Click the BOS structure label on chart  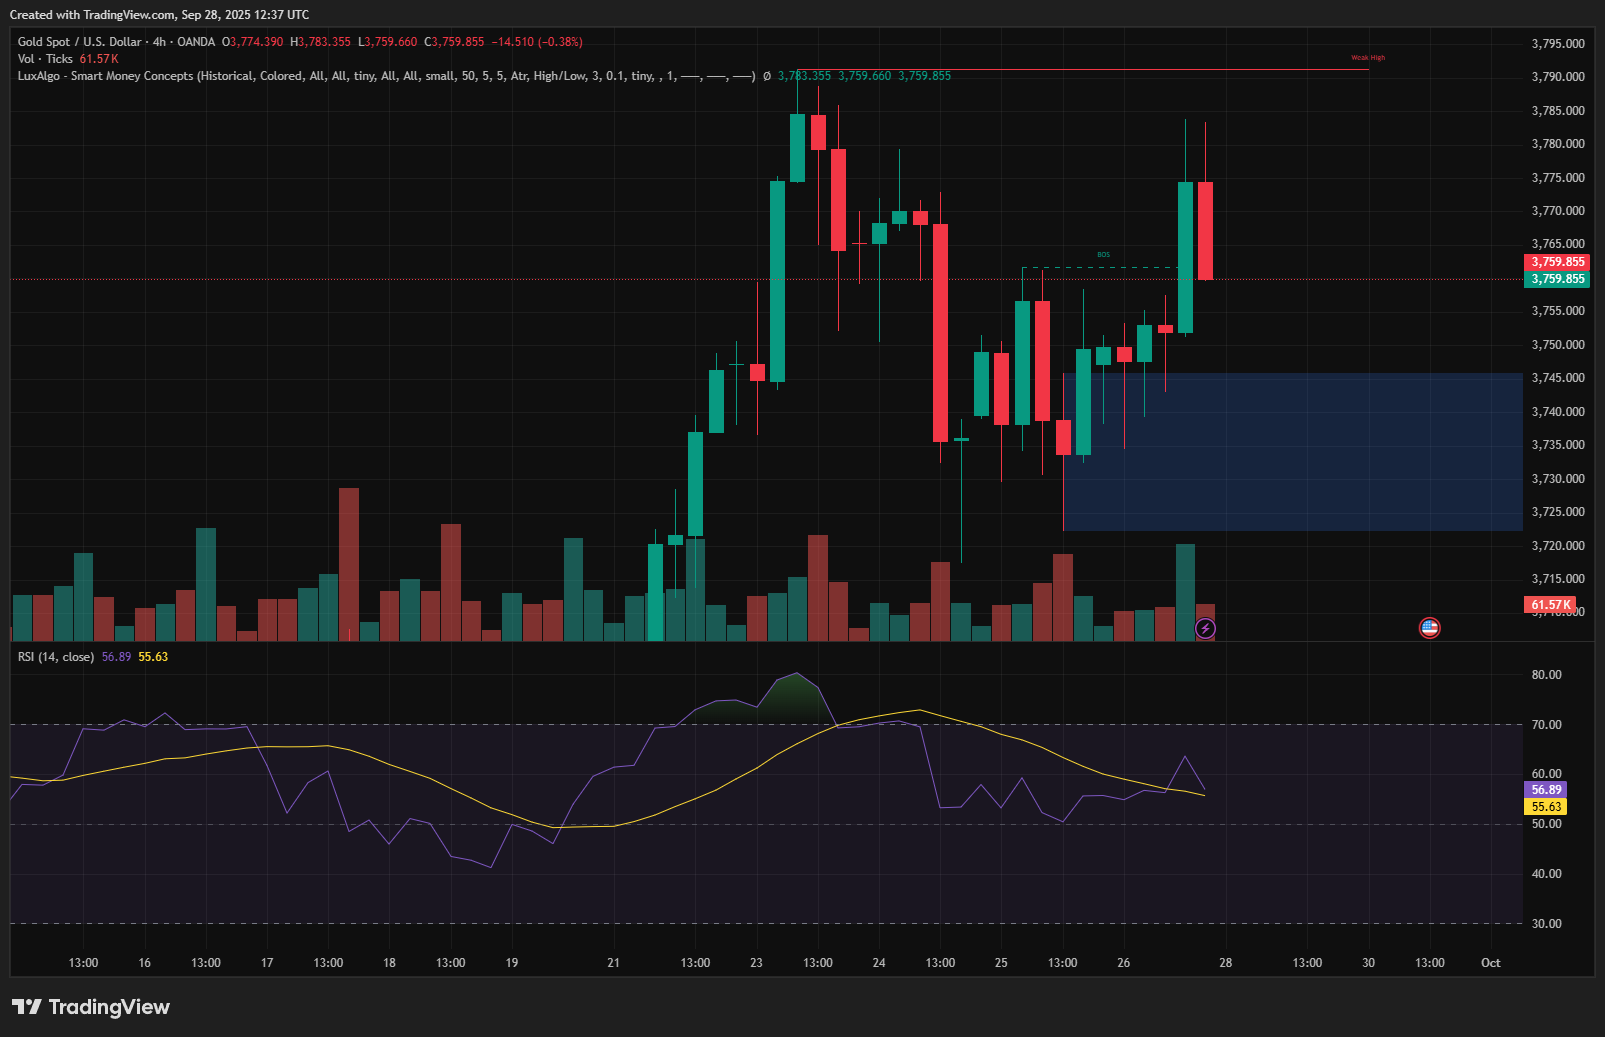point(1103,255)
